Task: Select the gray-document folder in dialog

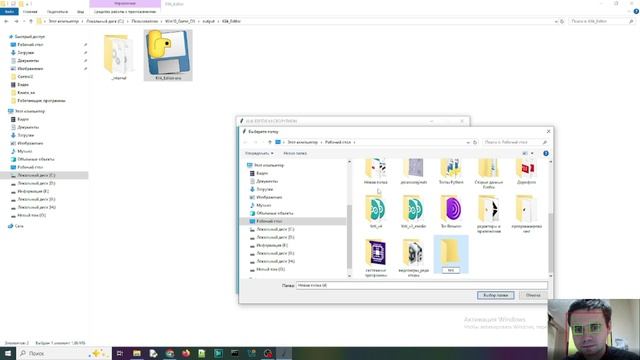Action: pos(413,171)
